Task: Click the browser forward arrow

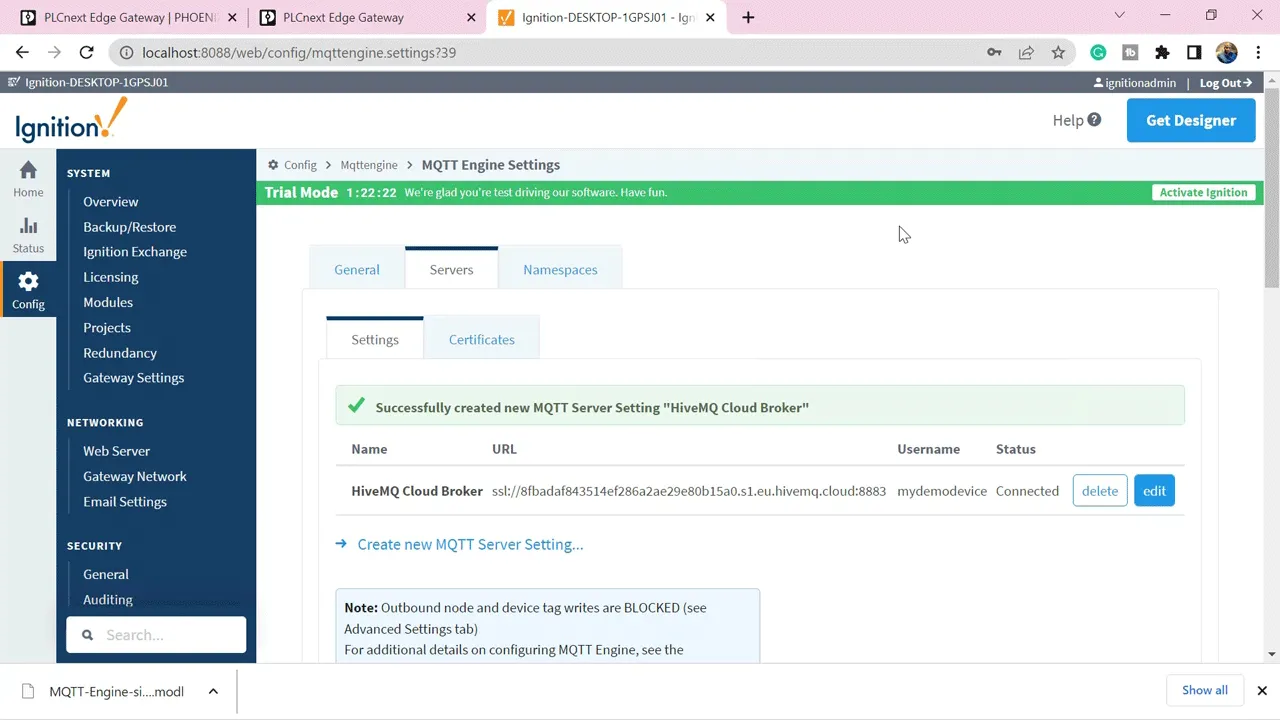Action: click(54, 53)
